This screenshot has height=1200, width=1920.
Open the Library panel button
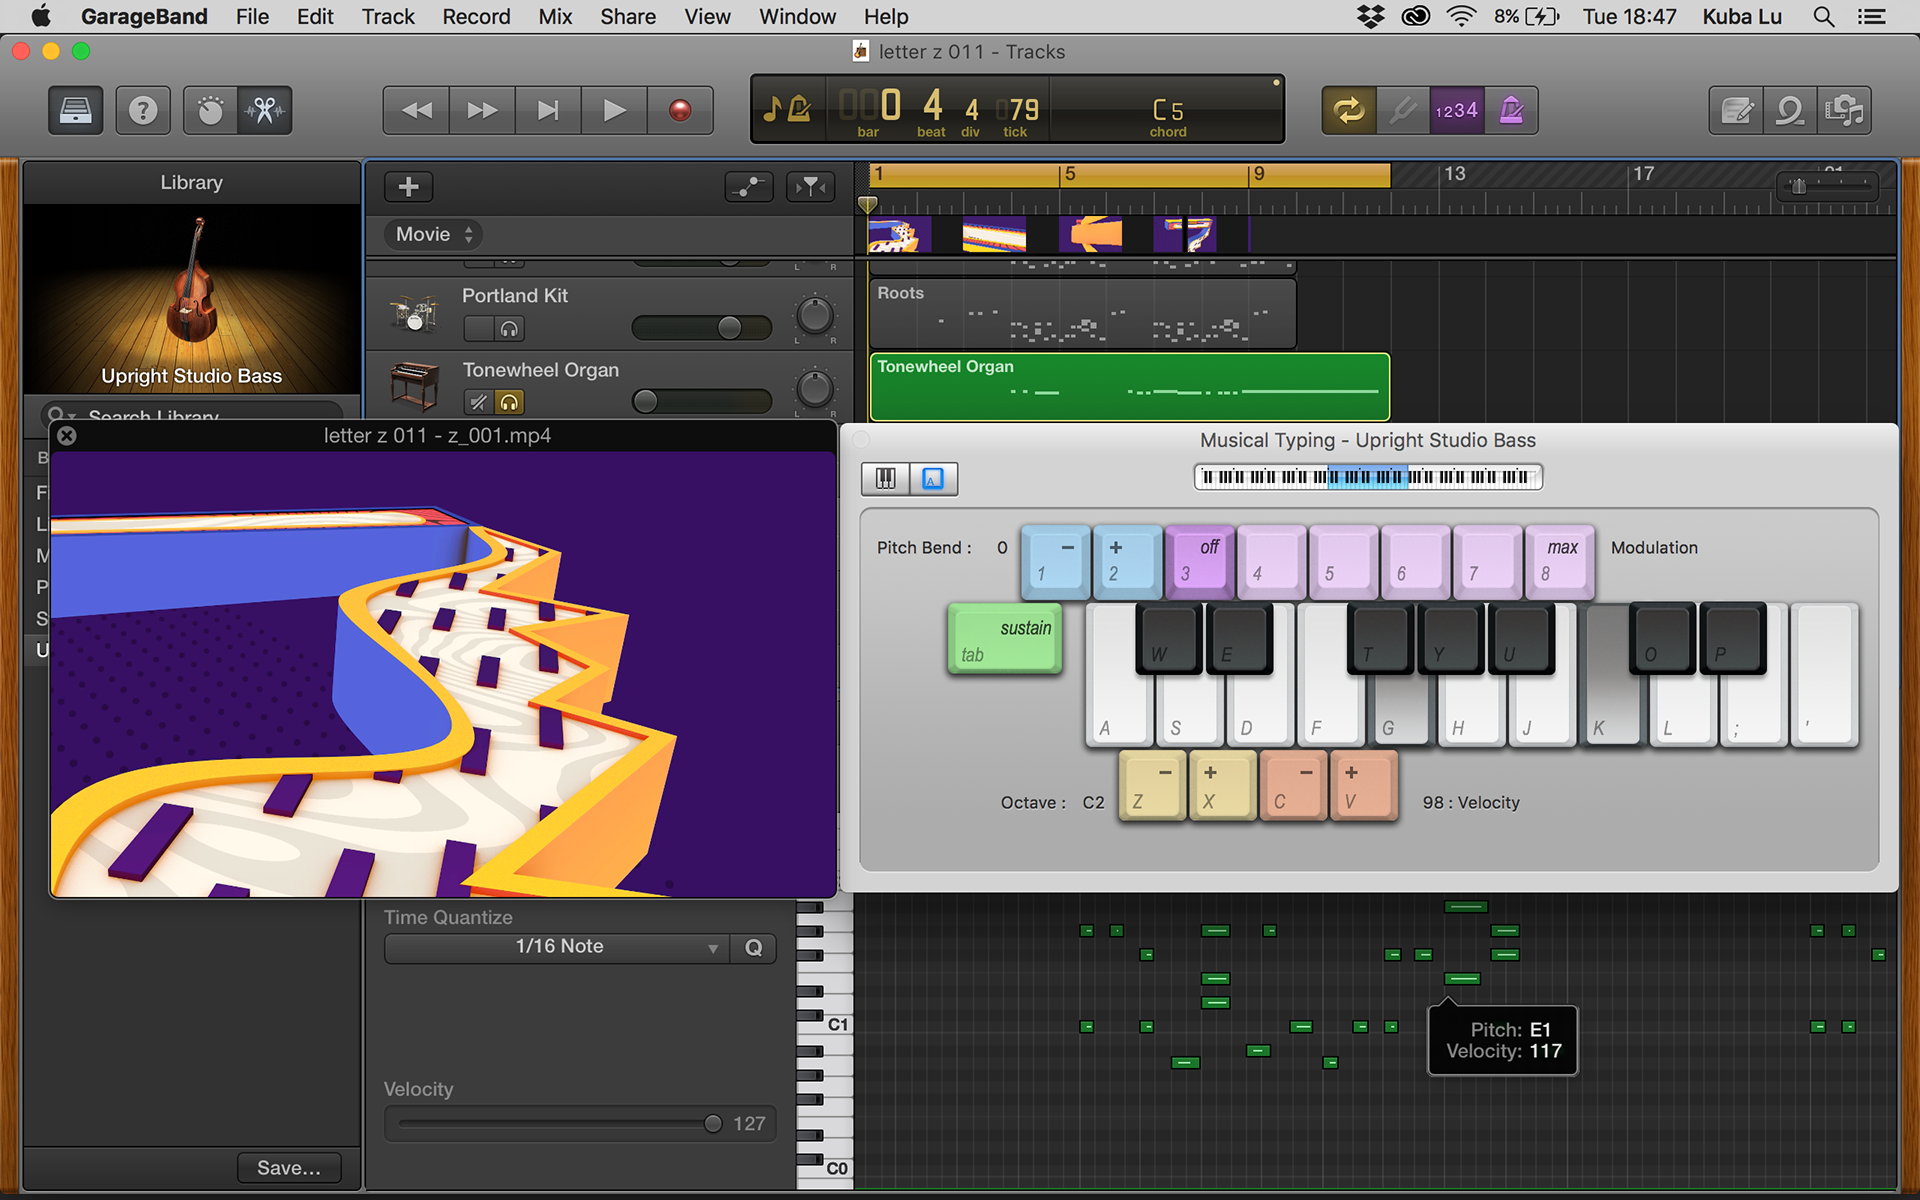click(76, 110)
